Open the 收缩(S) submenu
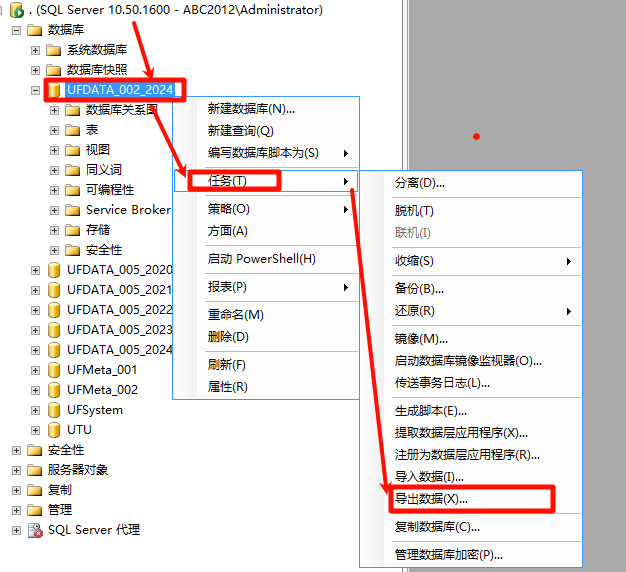Viewport: 626px width, 572px height. [x=471, y=261]
